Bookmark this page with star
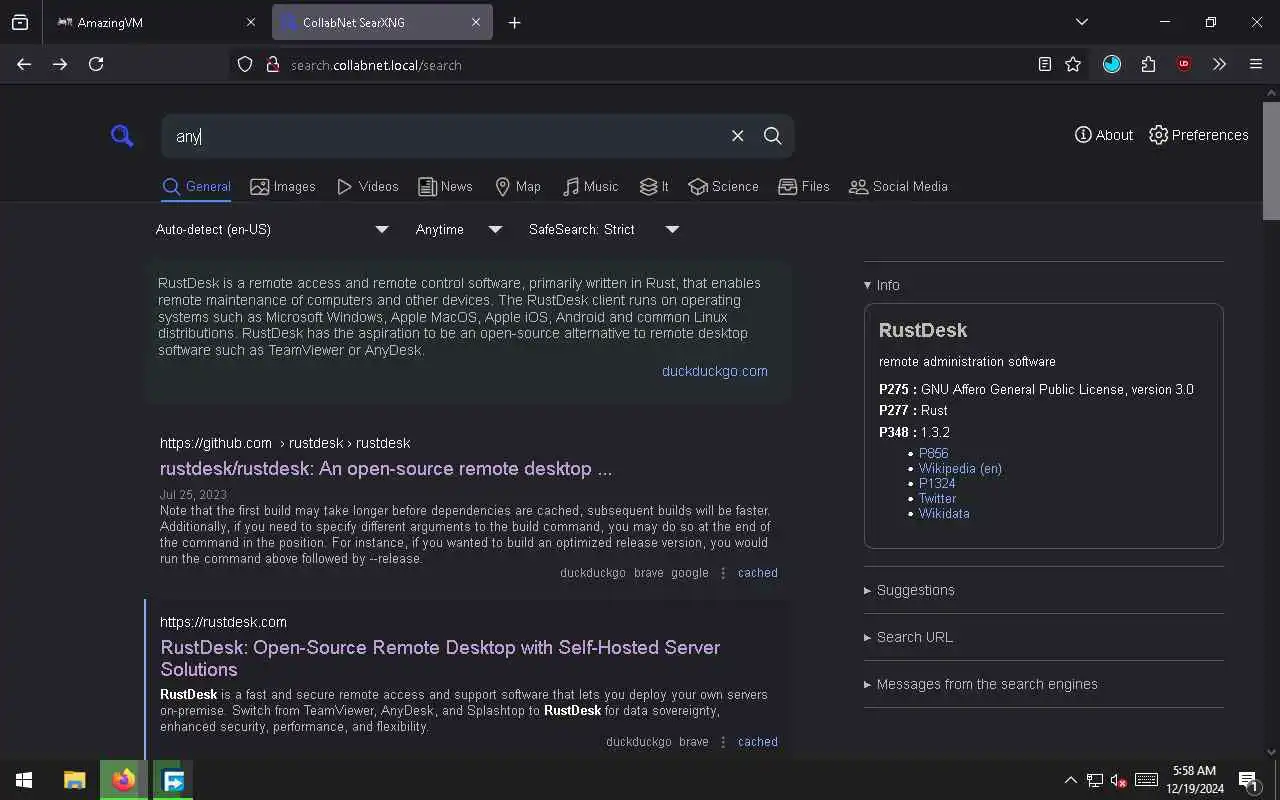Screen dimensions: 1280x800 (x=1073, y=64)
